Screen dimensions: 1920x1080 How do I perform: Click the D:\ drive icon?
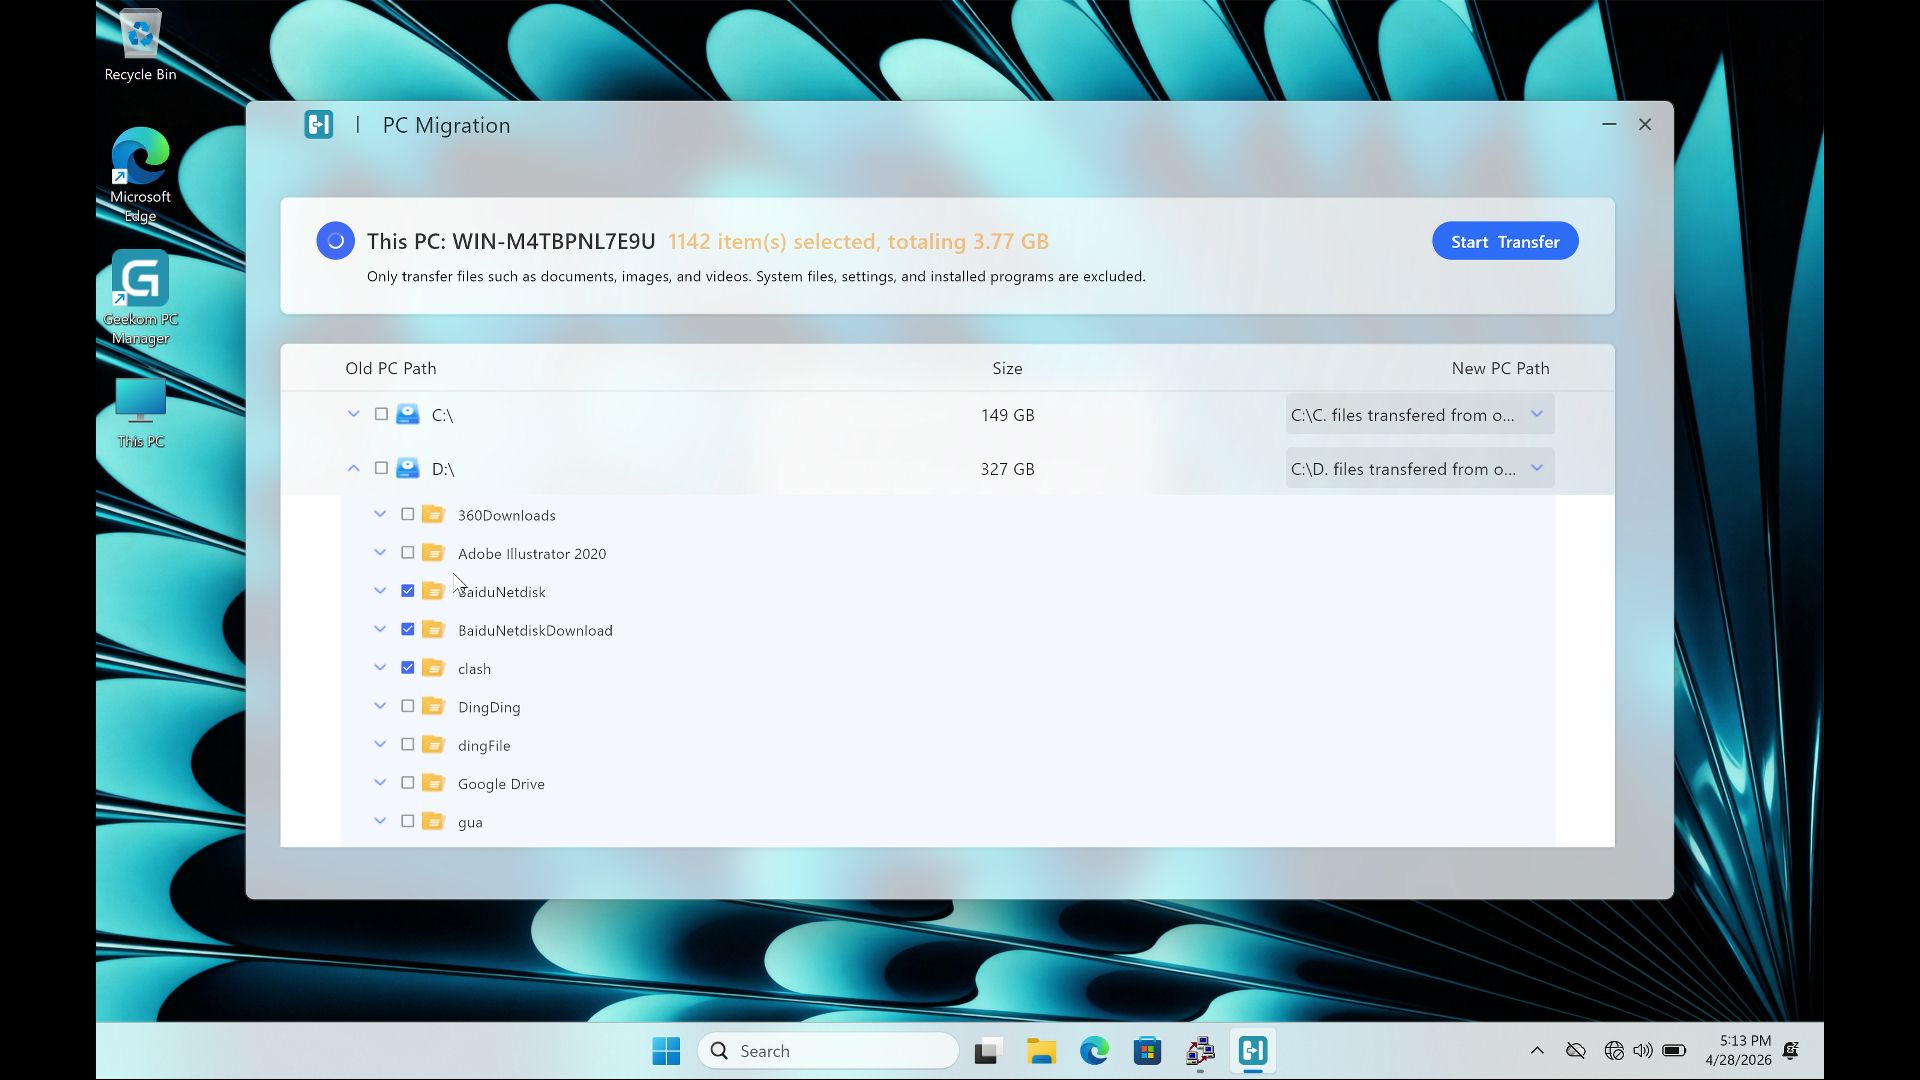[x=407, y=468]
